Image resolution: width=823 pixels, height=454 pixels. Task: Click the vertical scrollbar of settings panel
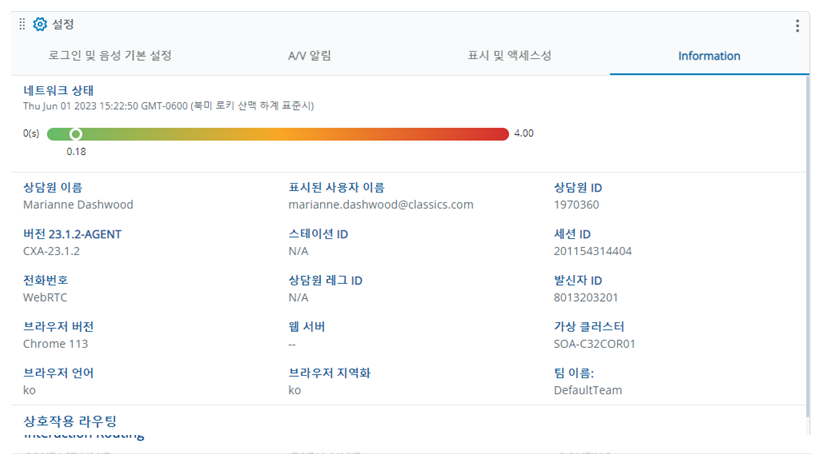(807, 247)
